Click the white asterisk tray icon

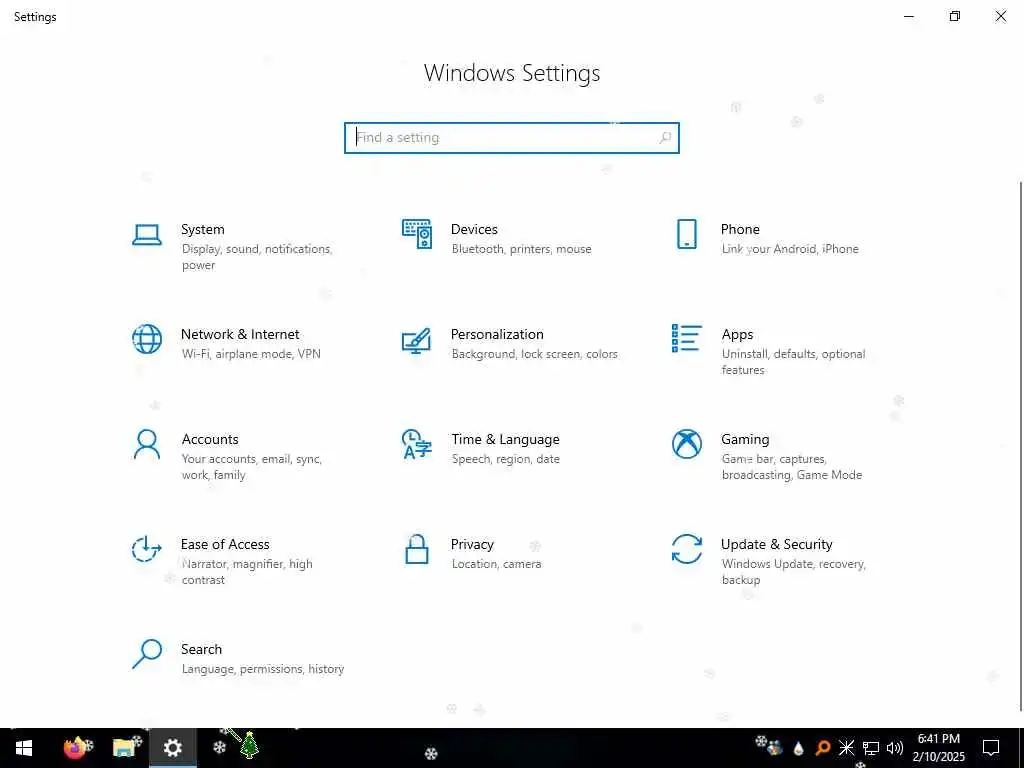(846, 748)
